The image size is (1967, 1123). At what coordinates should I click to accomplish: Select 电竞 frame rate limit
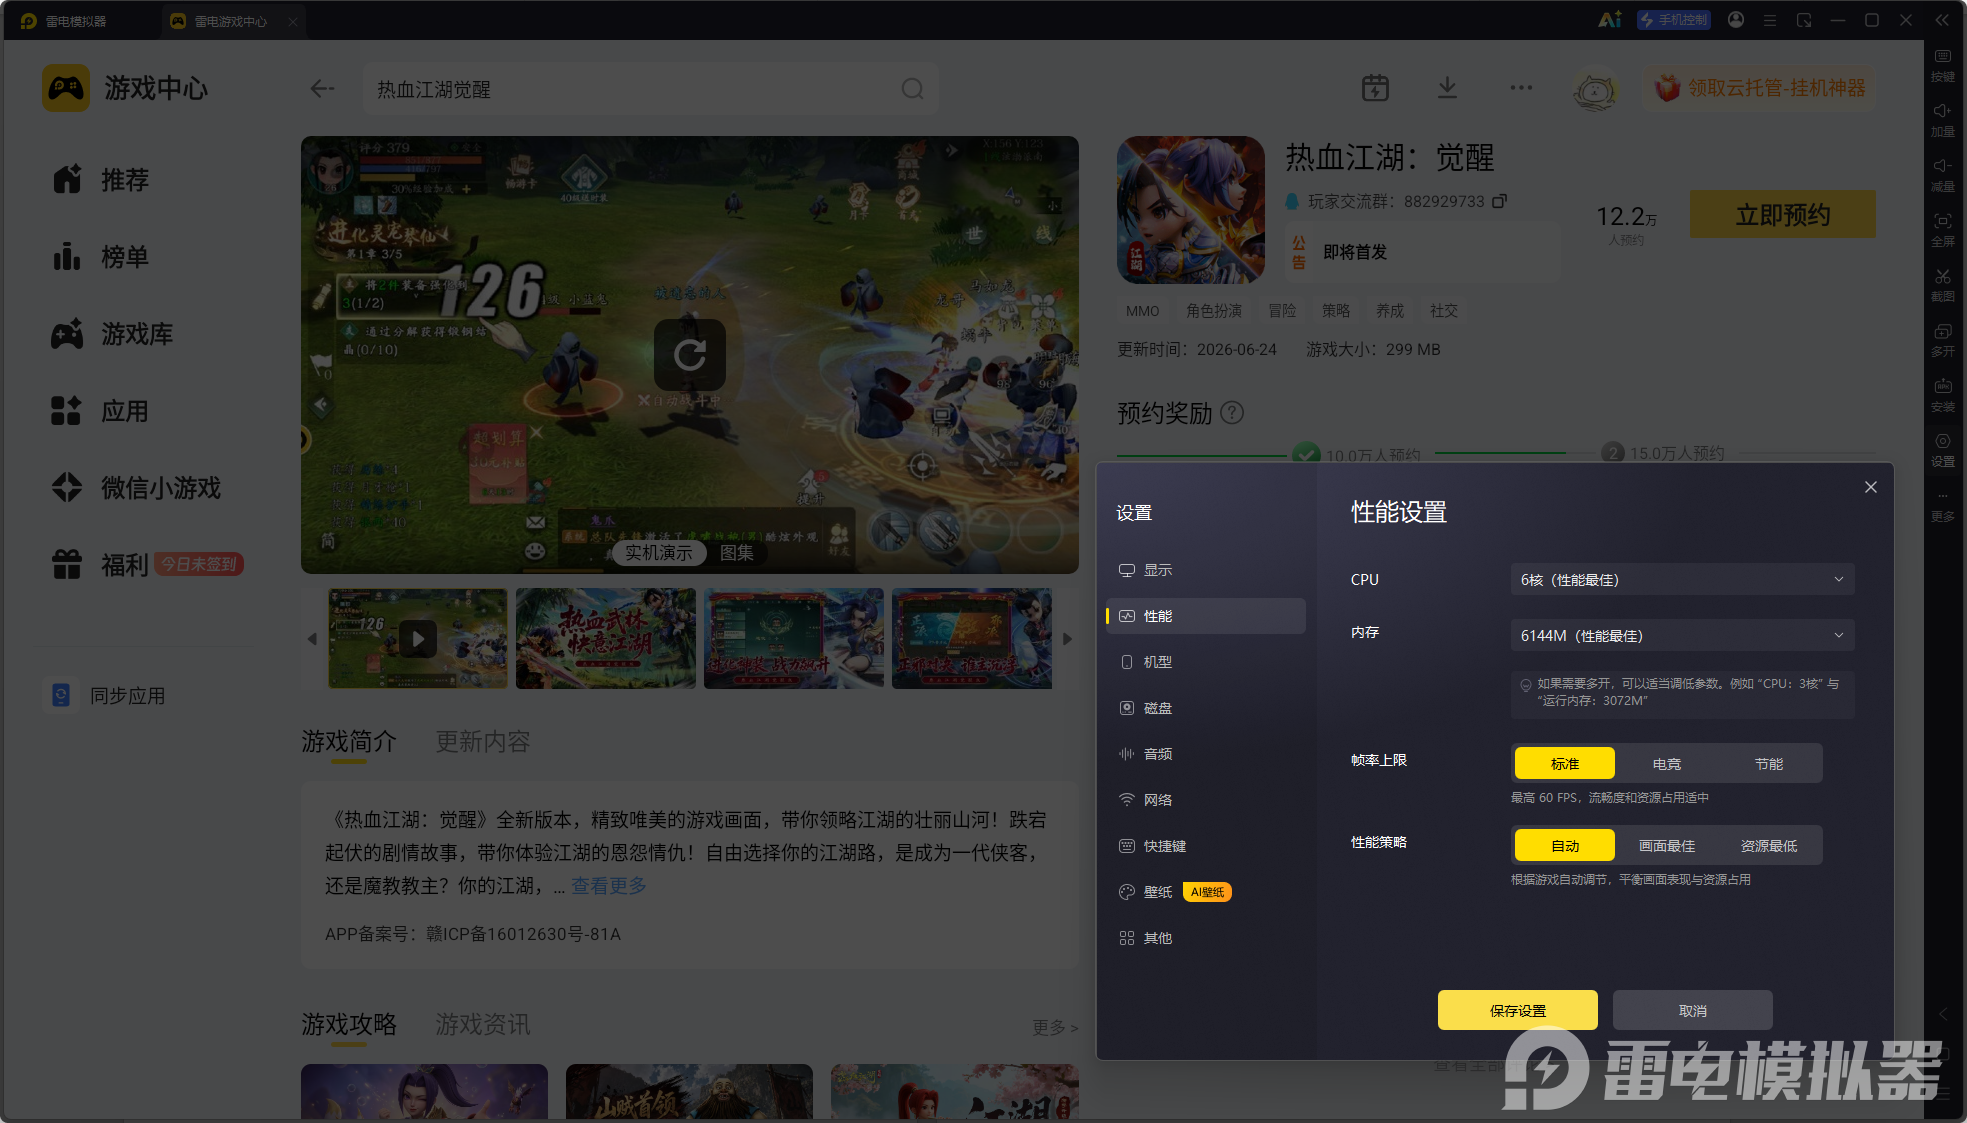click(x=1667, y=763)
